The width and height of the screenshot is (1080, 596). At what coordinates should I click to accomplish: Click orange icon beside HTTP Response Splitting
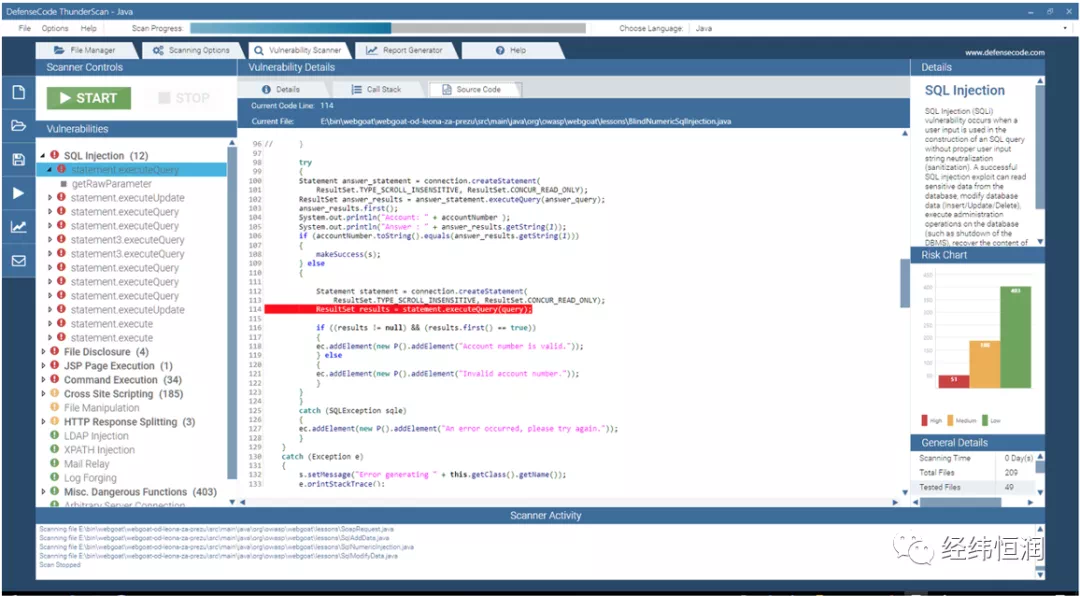pyautogui.click(x=54, y=422)
